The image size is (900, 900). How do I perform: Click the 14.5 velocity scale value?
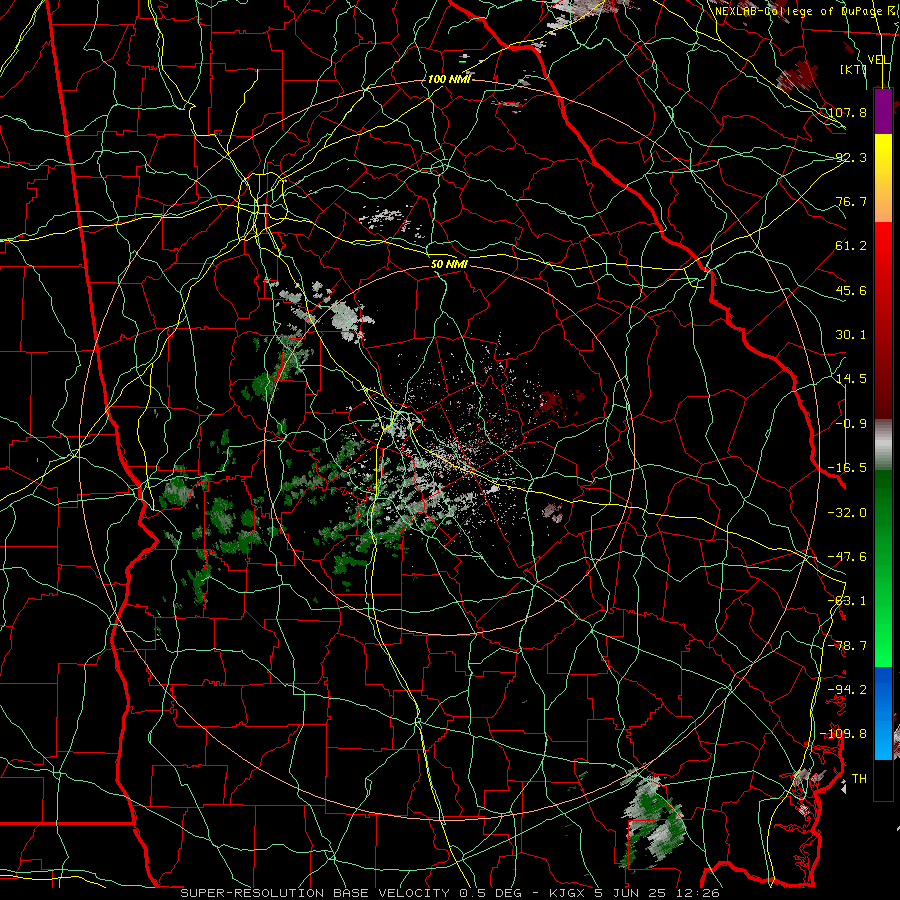click(x=851, y=379)
